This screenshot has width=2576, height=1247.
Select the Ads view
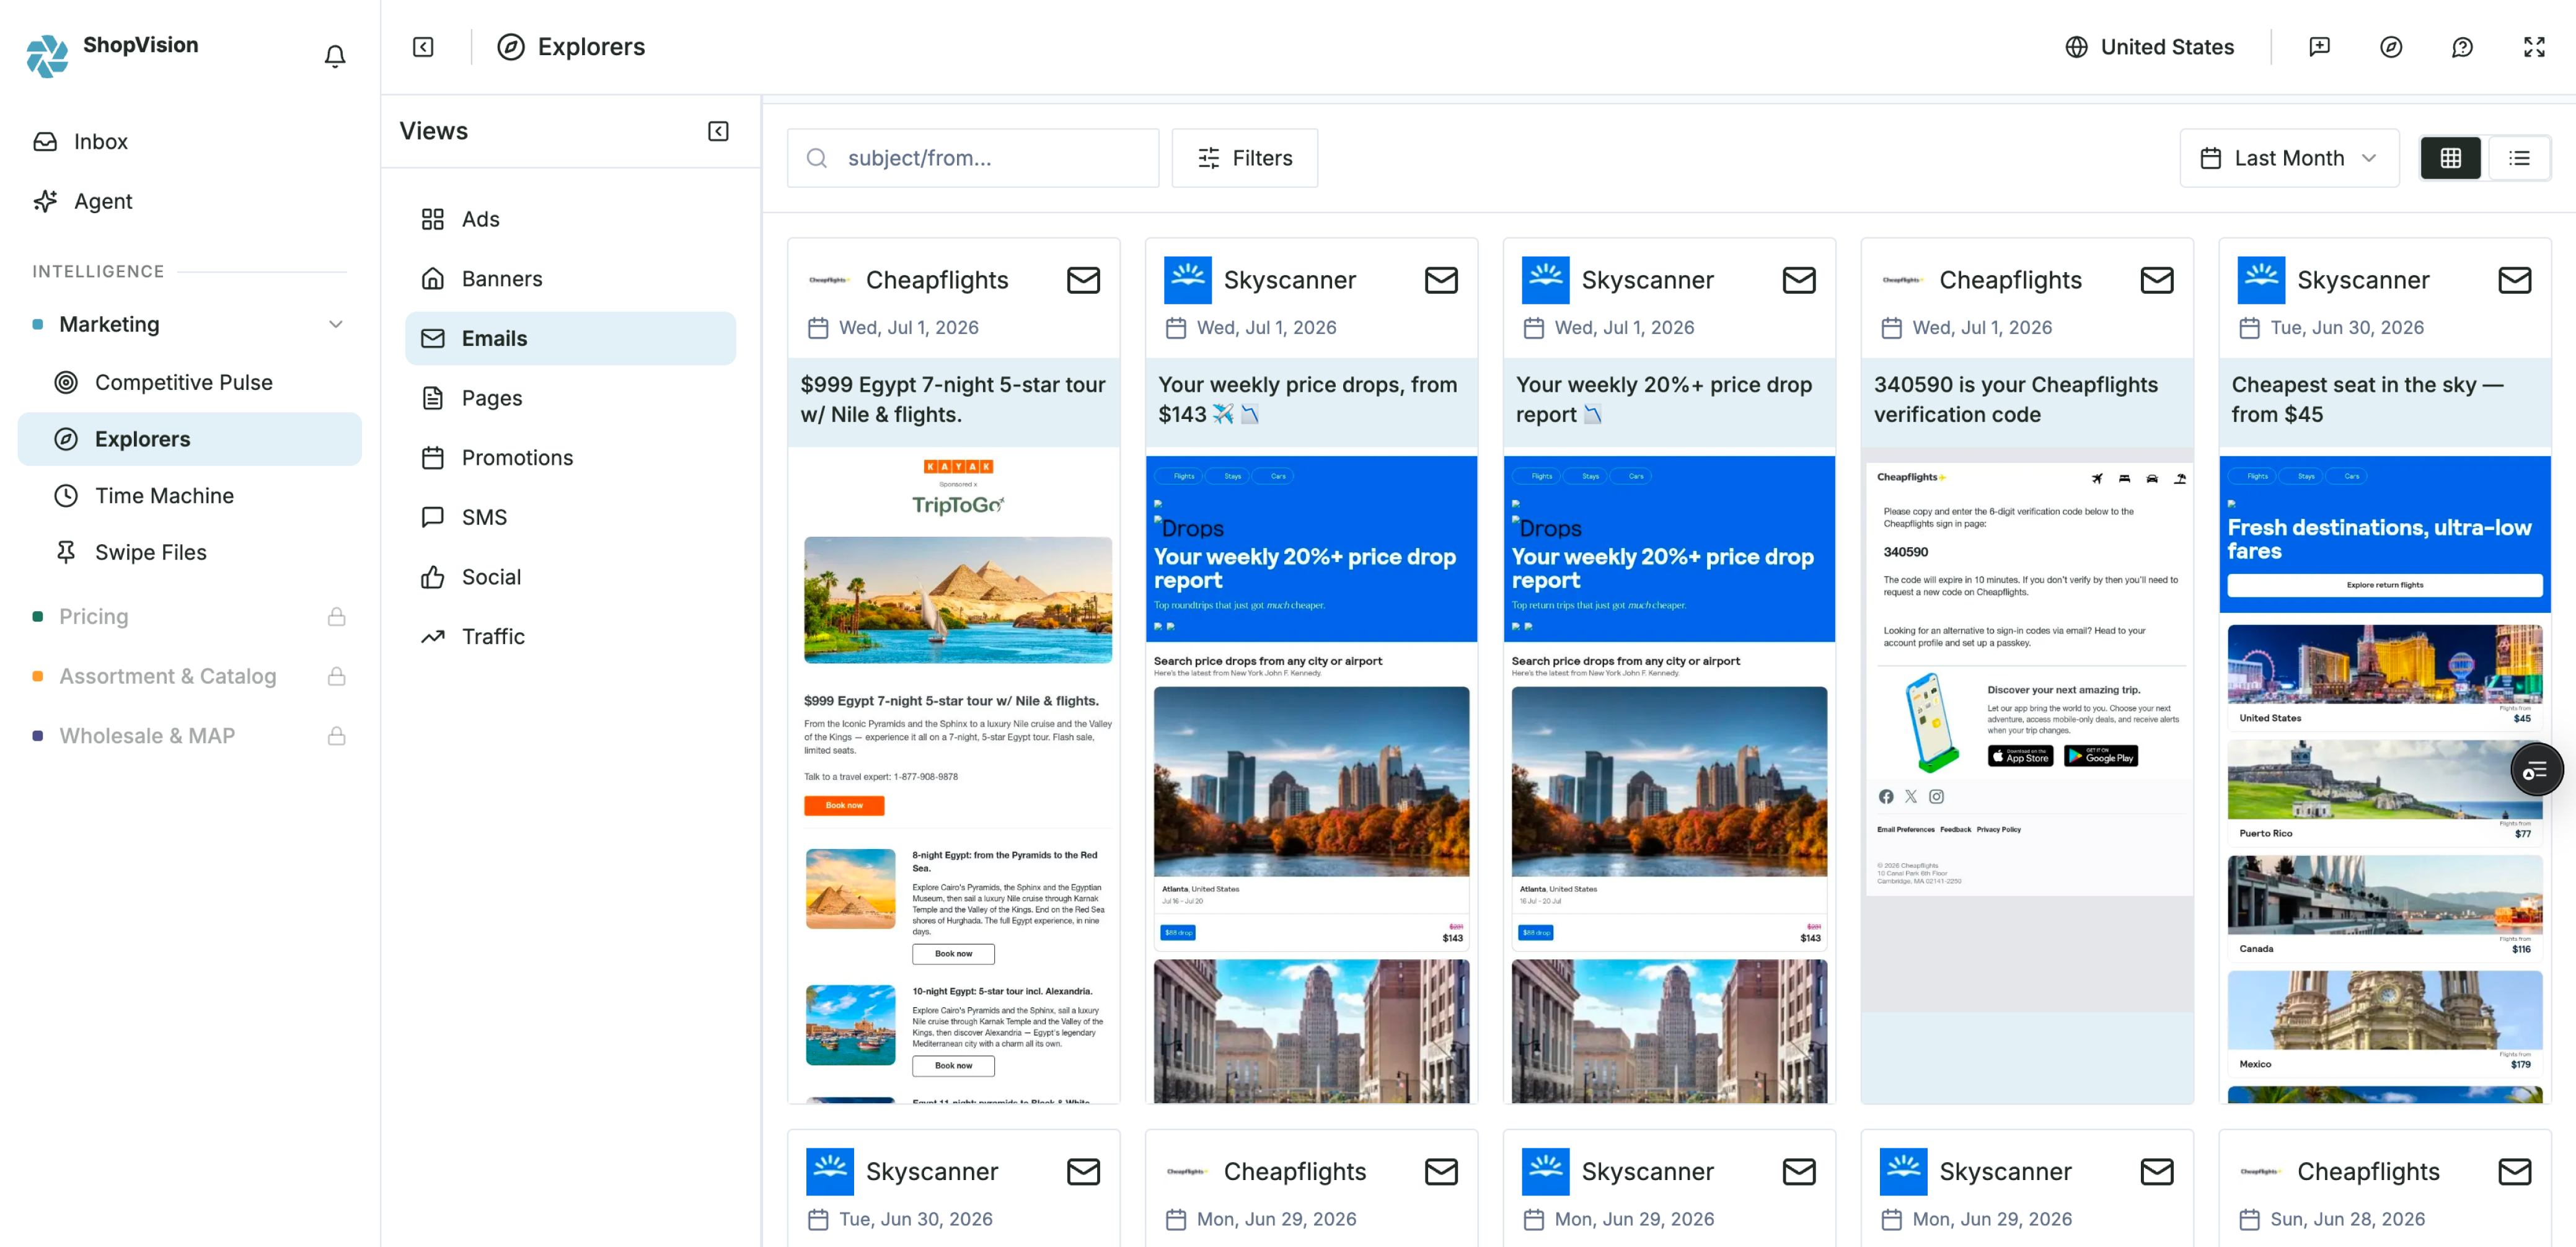coord(570,219)
